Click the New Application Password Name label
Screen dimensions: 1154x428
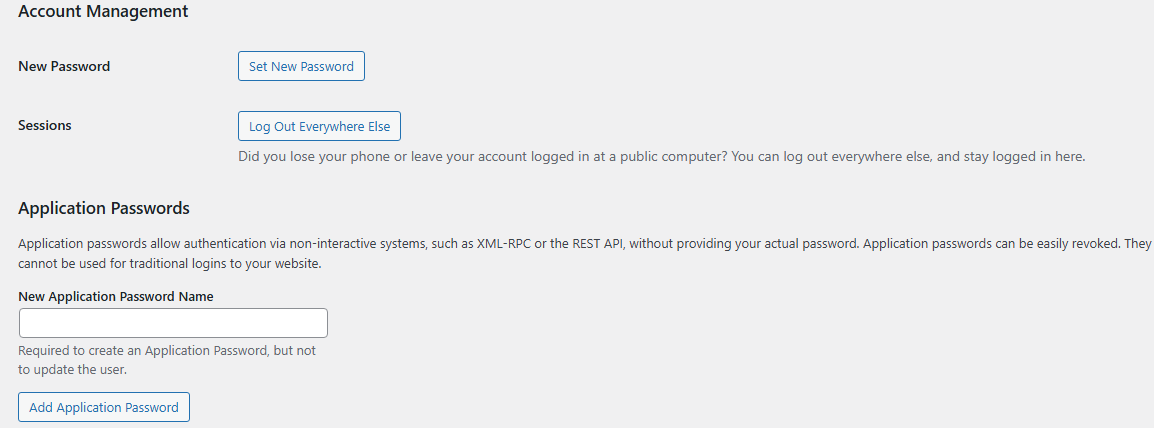tap(116, 297)
